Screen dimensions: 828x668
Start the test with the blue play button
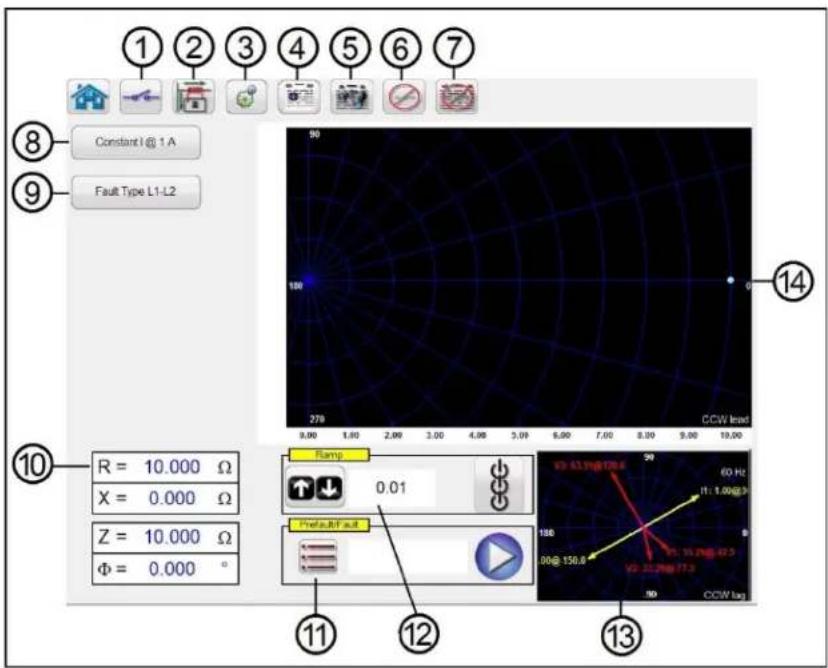coord(499,556)
